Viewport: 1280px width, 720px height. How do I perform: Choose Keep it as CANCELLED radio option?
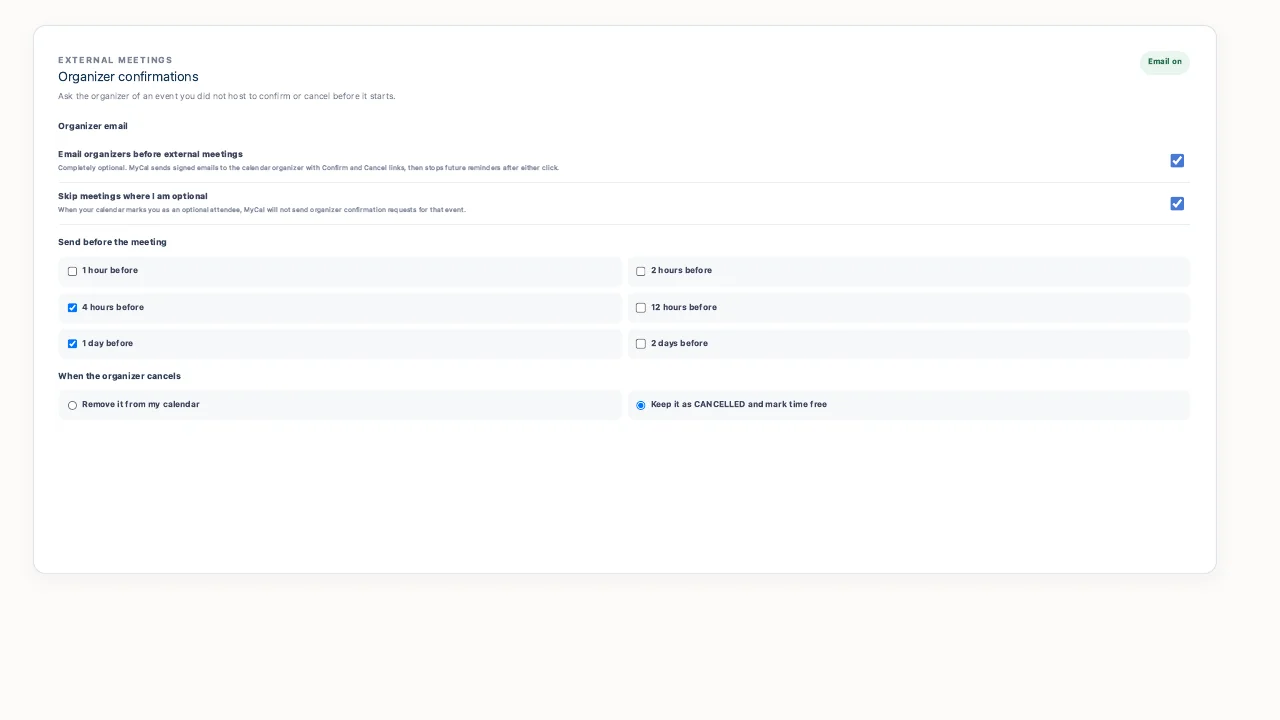(x=641, y=405)
